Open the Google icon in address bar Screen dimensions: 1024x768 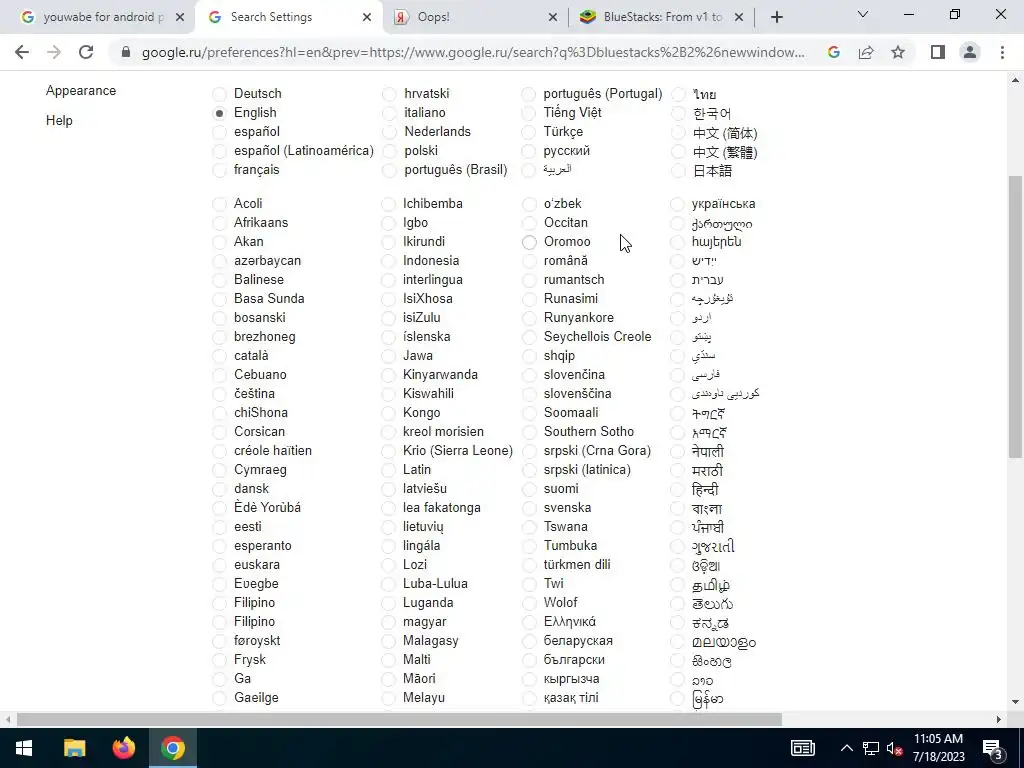pyautogui.click(x=834, y=52)
